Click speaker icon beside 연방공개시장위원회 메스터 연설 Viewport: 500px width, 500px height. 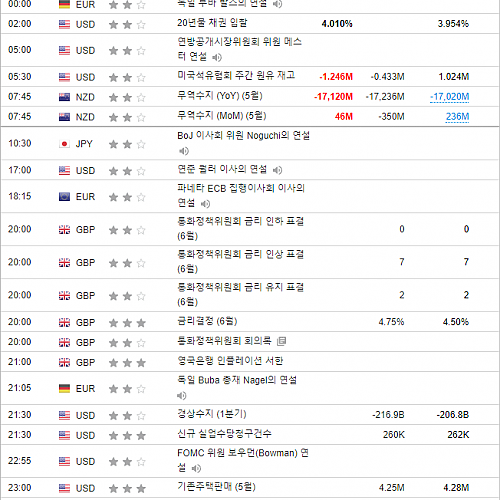tap(217, 57)
